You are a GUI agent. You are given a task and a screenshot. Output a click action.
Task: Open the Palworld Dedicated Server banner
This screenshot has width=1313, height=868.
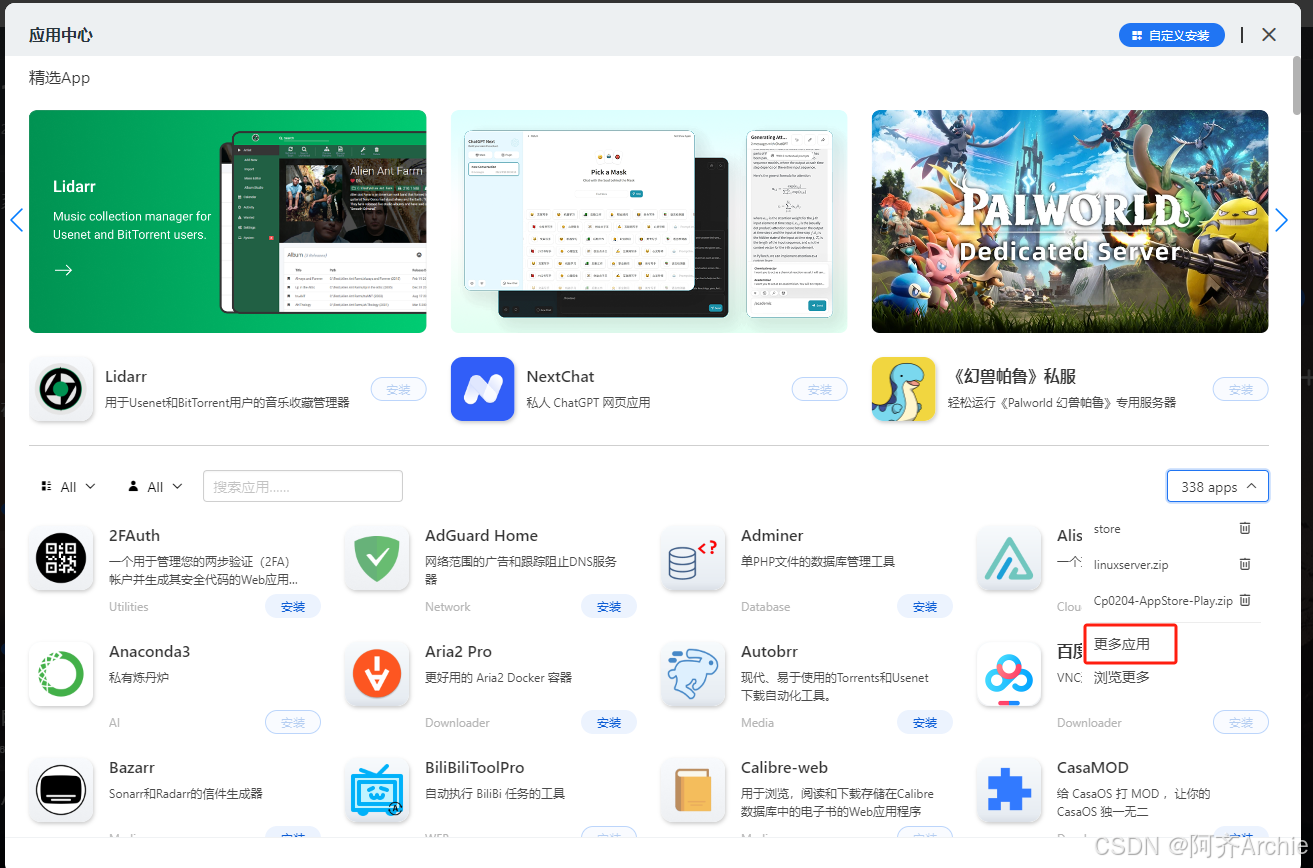(x=1070, y=221)
